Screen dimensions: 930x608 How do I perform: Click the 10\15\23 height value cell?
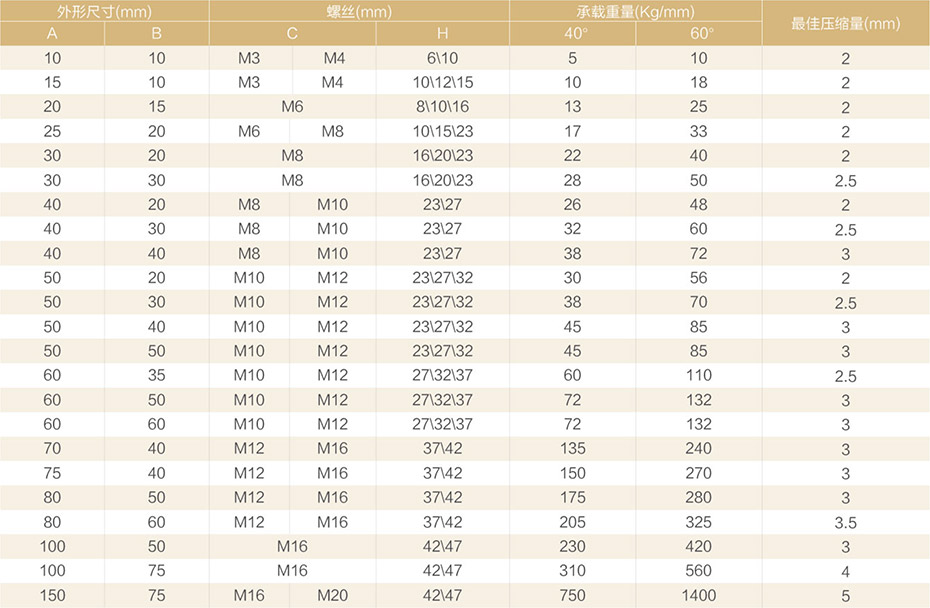coord(442,132)
